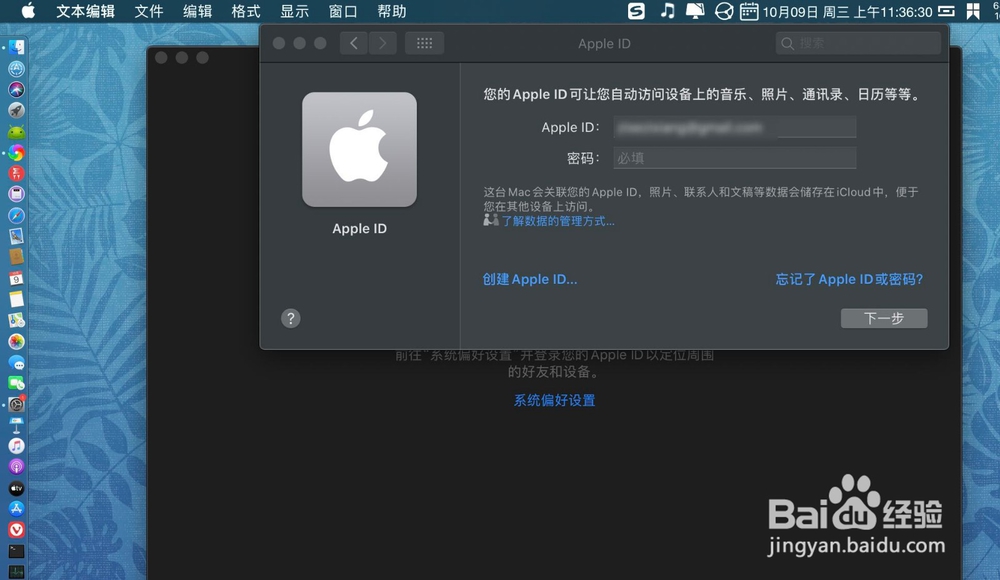Click the 下一步 button
The image size is (1000, 580).
point(884,318)
